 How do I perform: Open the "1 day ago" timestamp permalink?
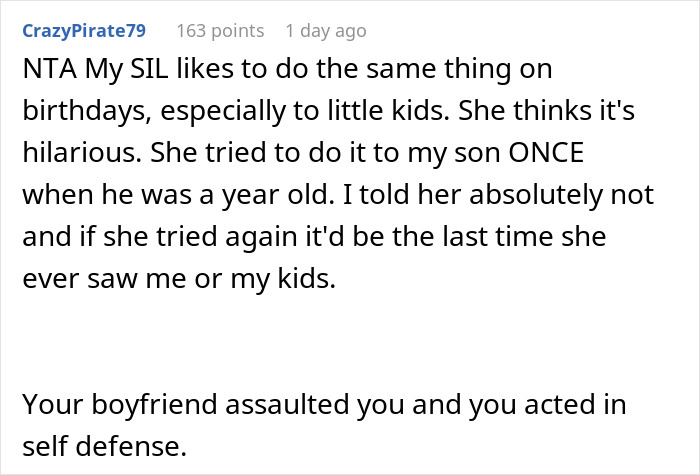pyautogui.click(x=325, y=31)
